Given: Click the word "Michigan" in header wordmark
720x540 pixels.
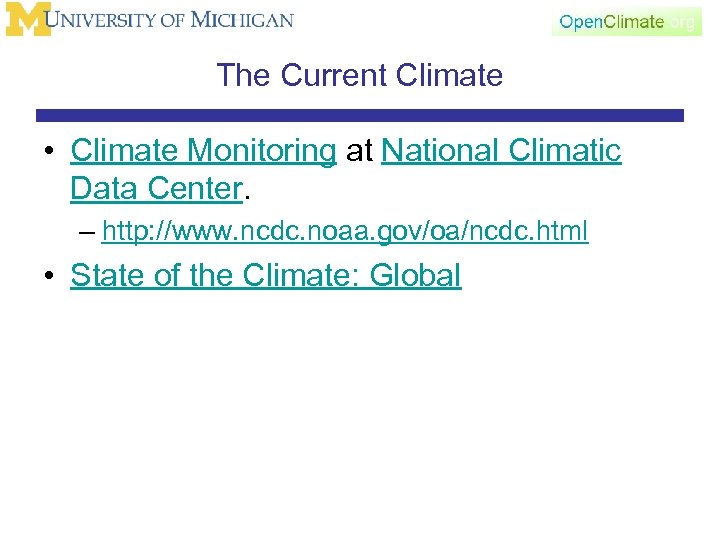Looking at the screenshot, I should pos(242,20).
